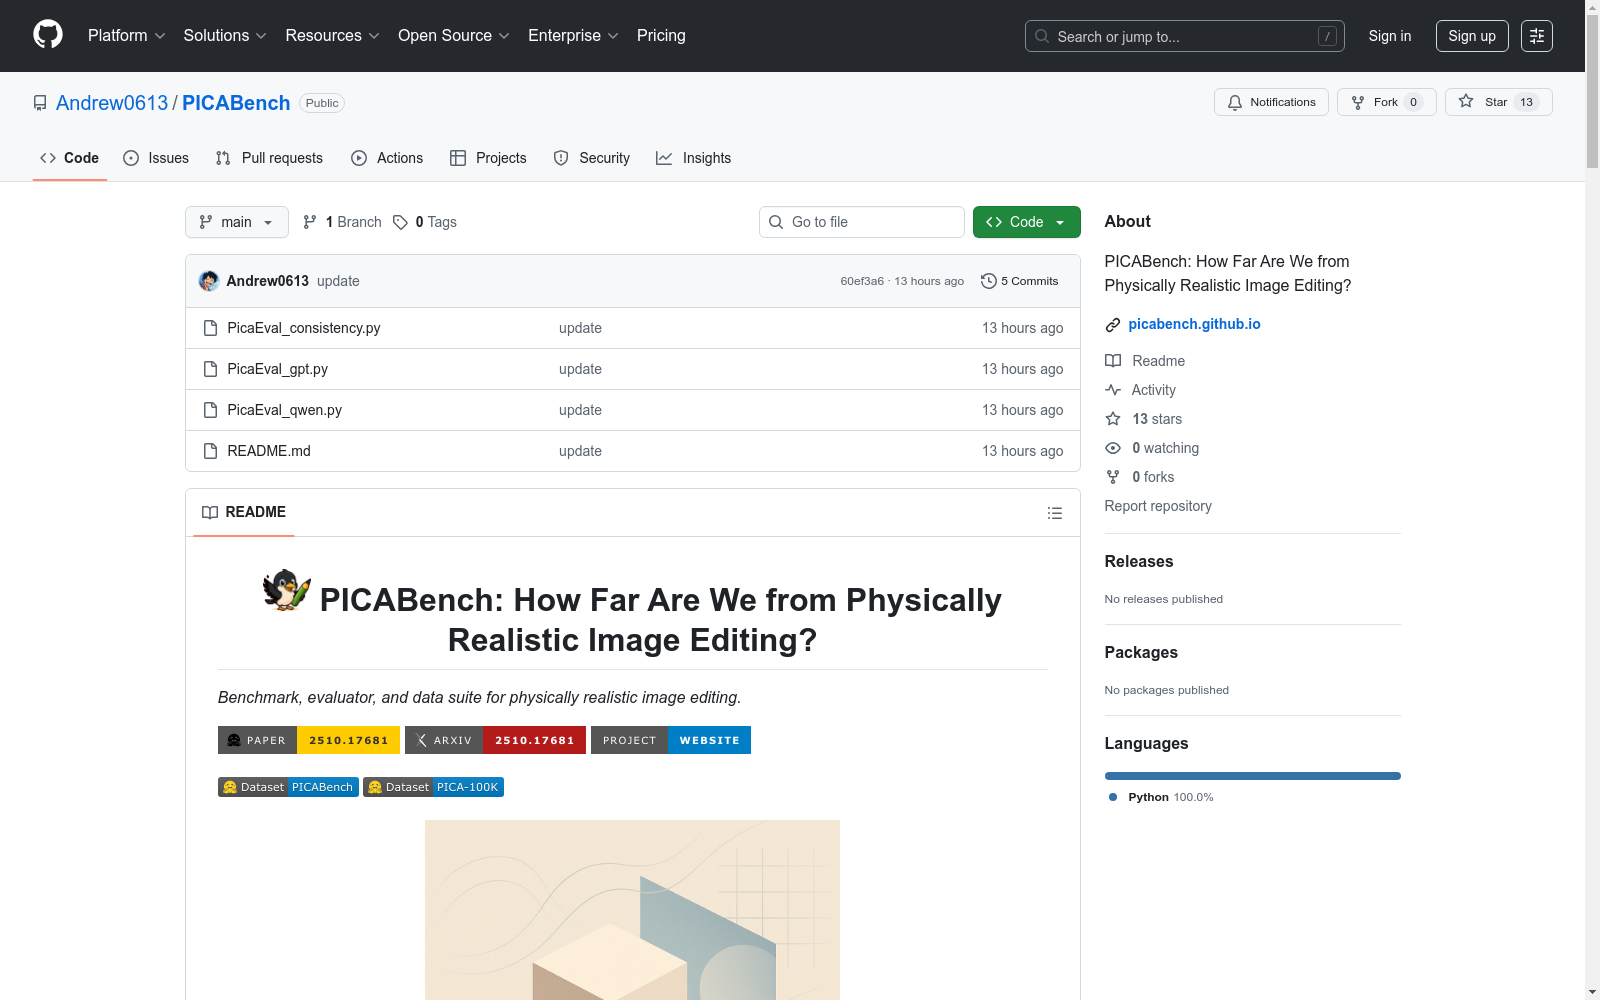Click the link icon beside picabench.github.io
The image size is (1600, 1000).
(1113, 325)
